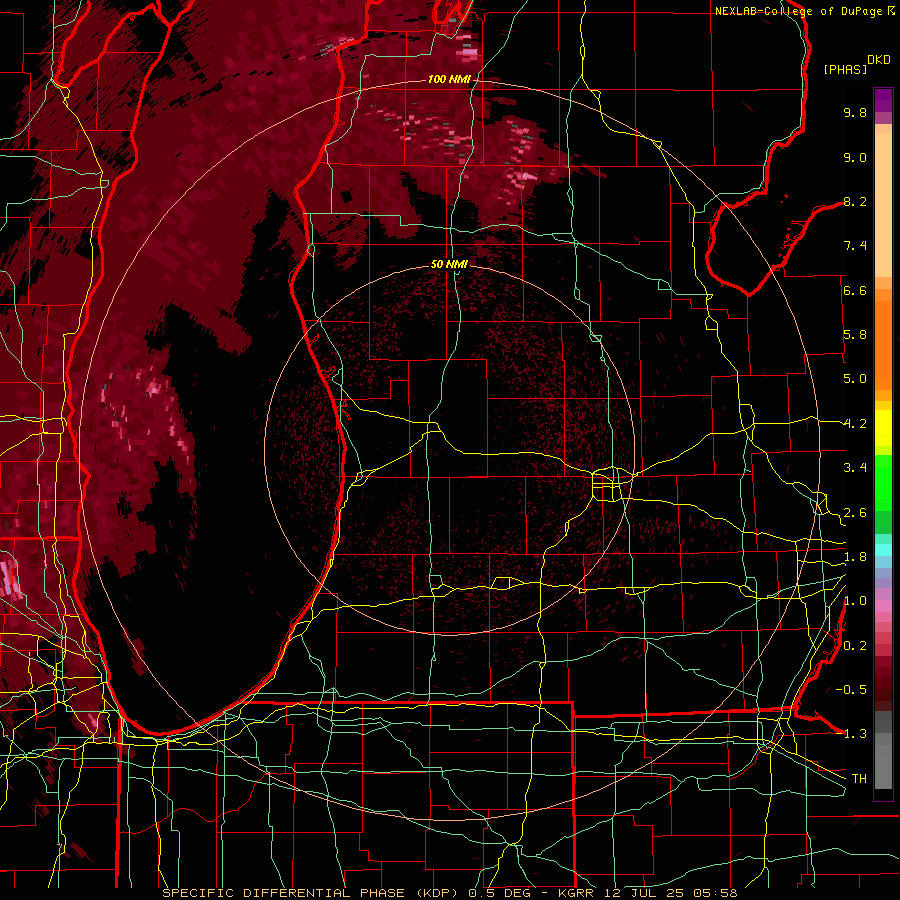The height and width of the screenshot is (900, 900).
Task: Click the 50 NMI range ring label
Action: [x=449, y=264]
